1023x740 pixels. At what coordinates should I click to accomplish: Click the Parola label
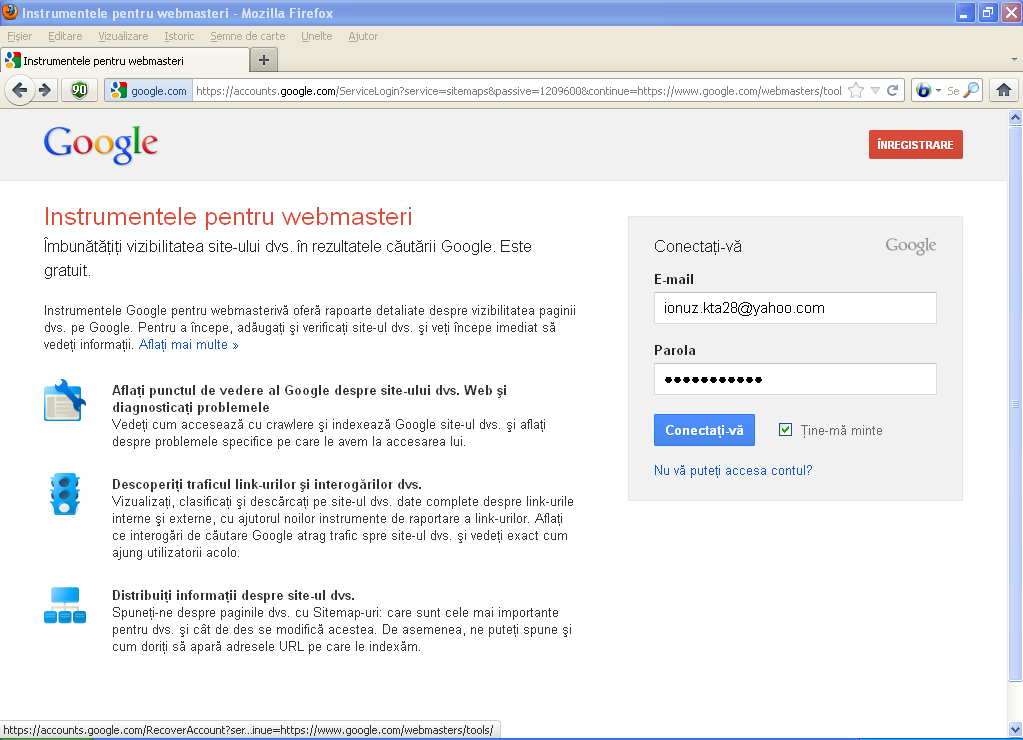pos(675,350)
